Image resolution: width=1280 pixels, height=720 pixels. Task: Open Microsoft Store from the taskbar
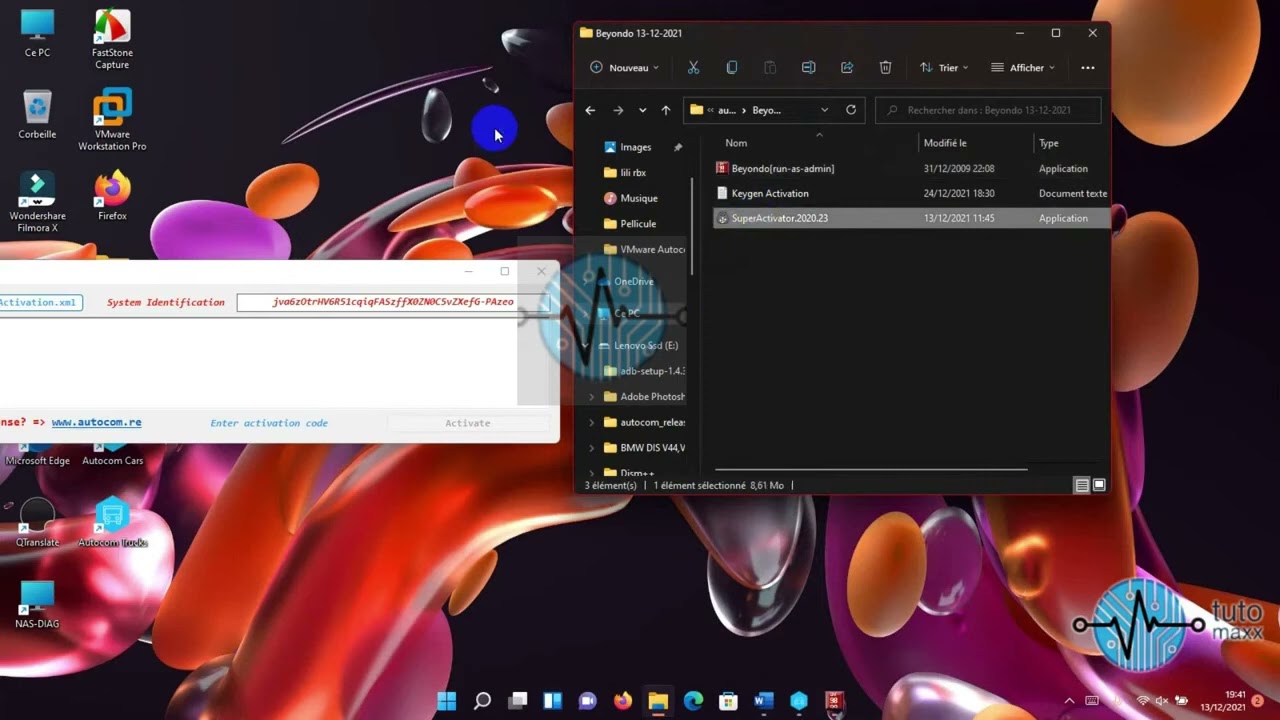point(728,701)
